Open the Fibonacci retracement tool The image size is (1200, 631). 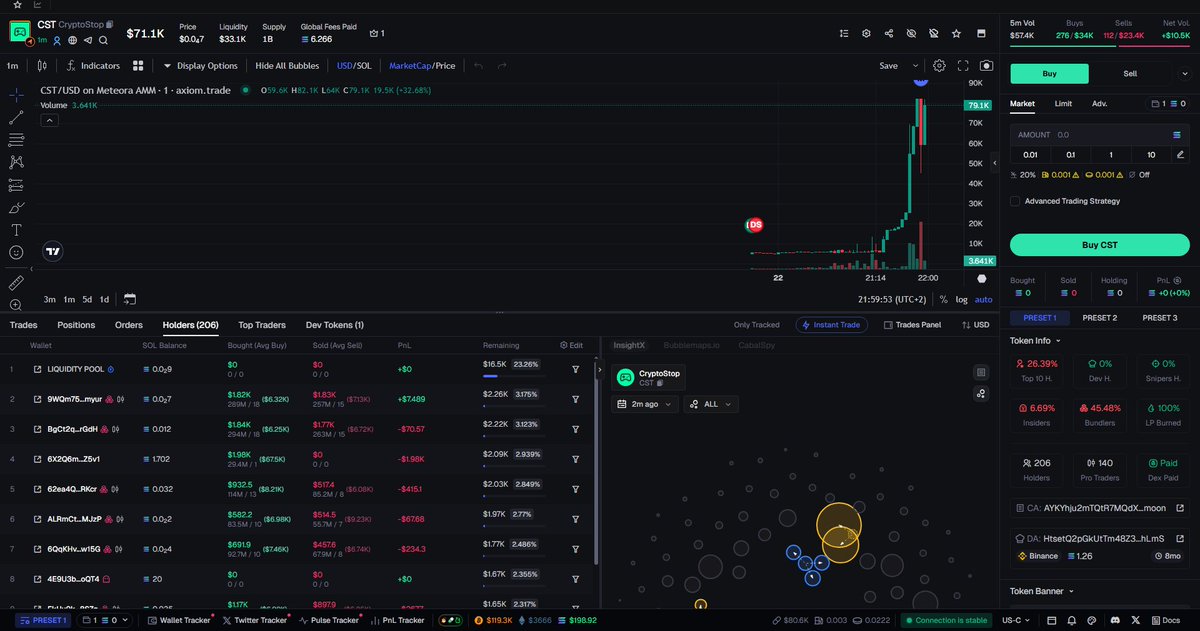click(x=17, y=140)
